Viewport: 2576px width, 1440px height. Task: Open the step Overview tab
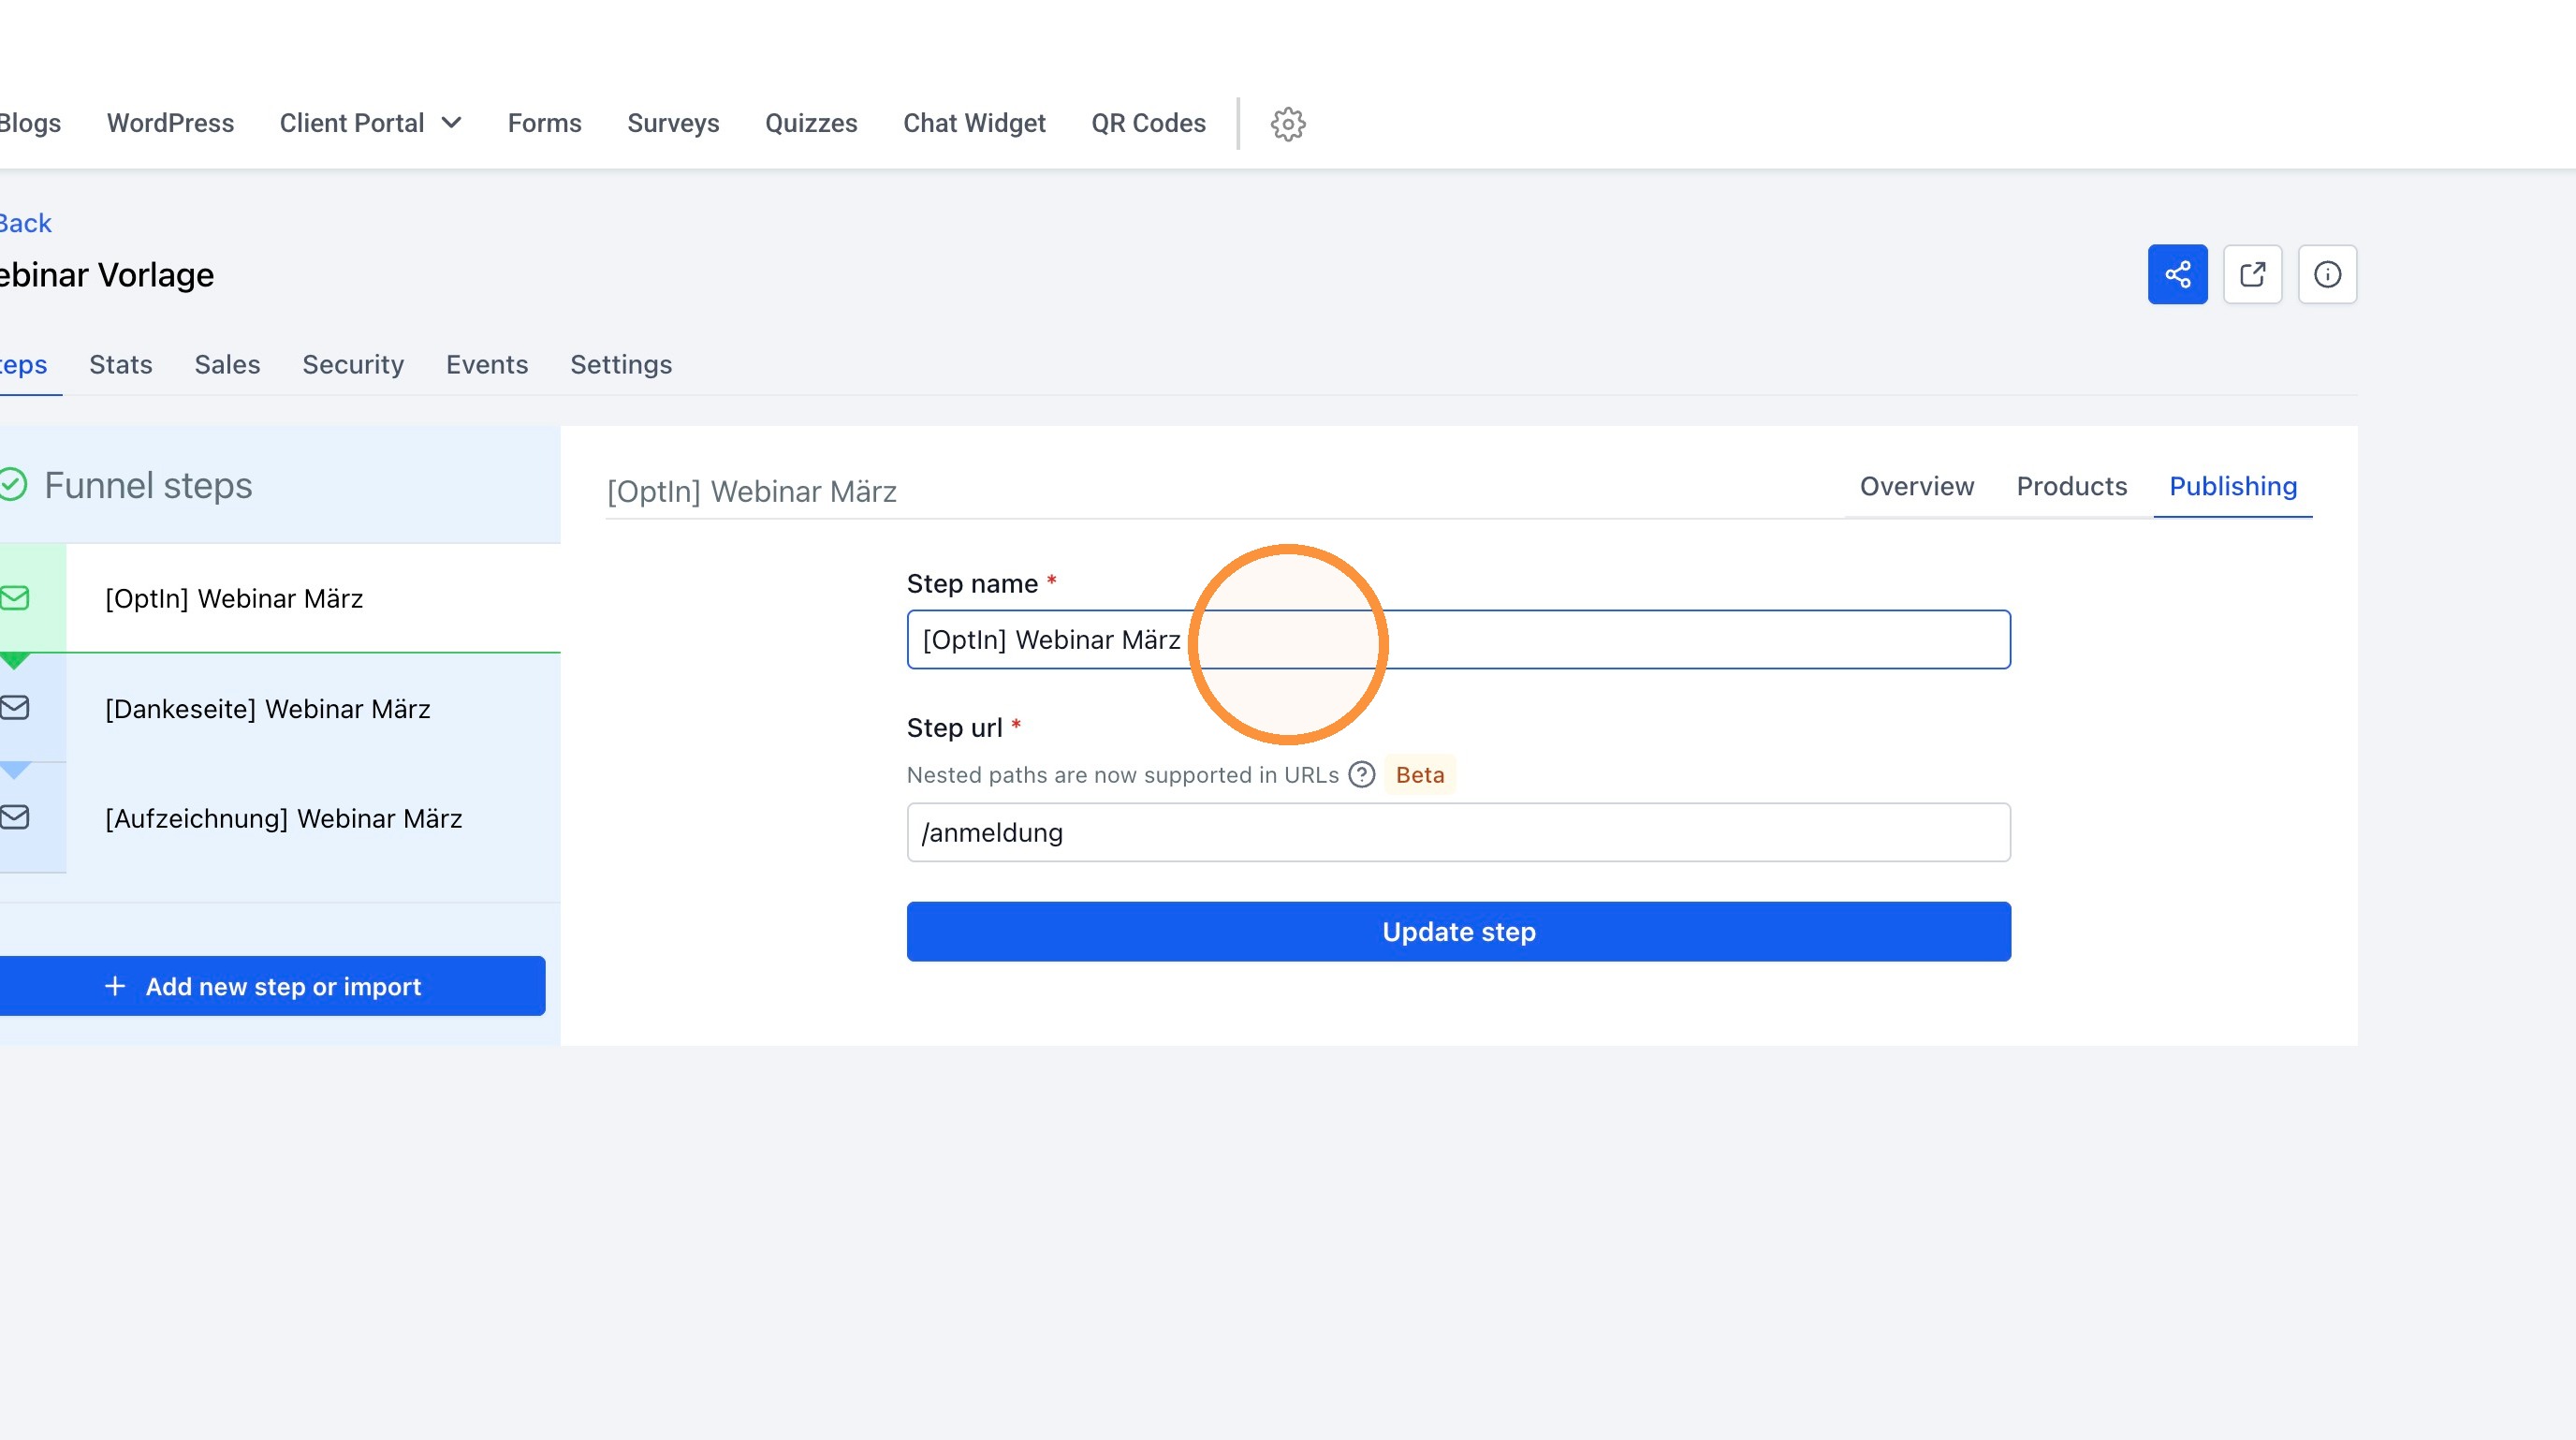(1917, 487)
